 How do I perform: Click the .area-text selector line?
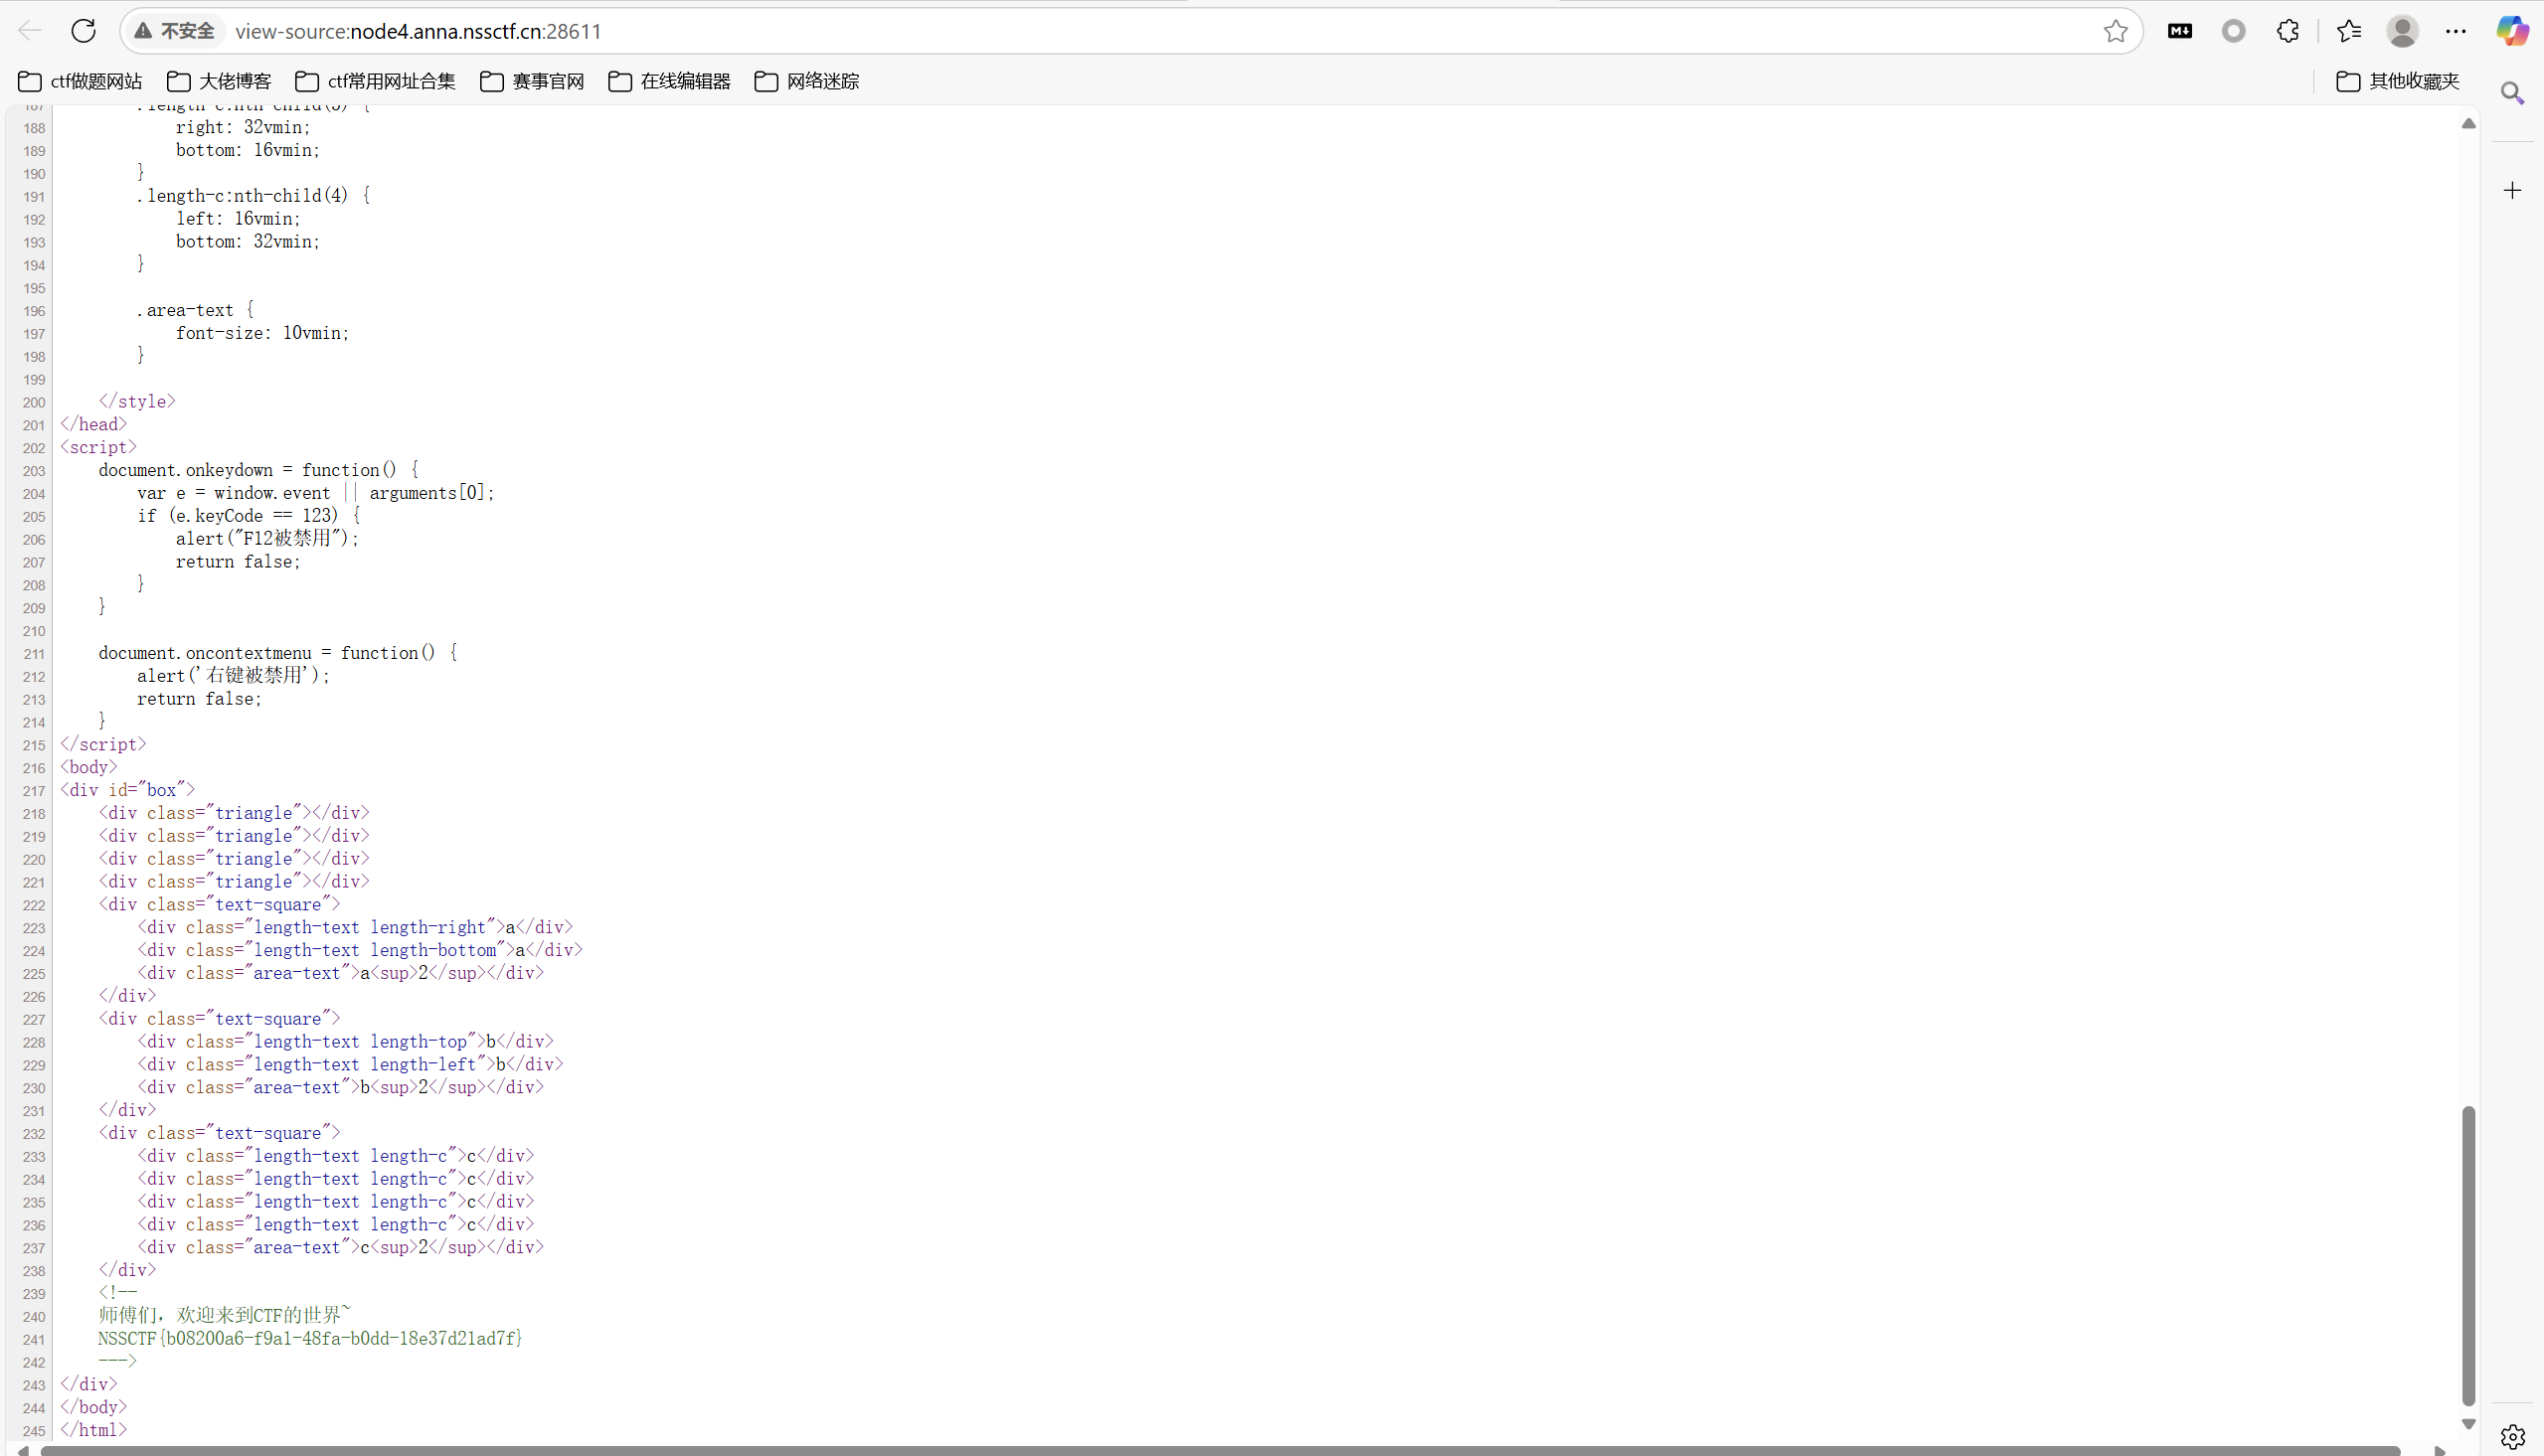click(x=195, y=309)
